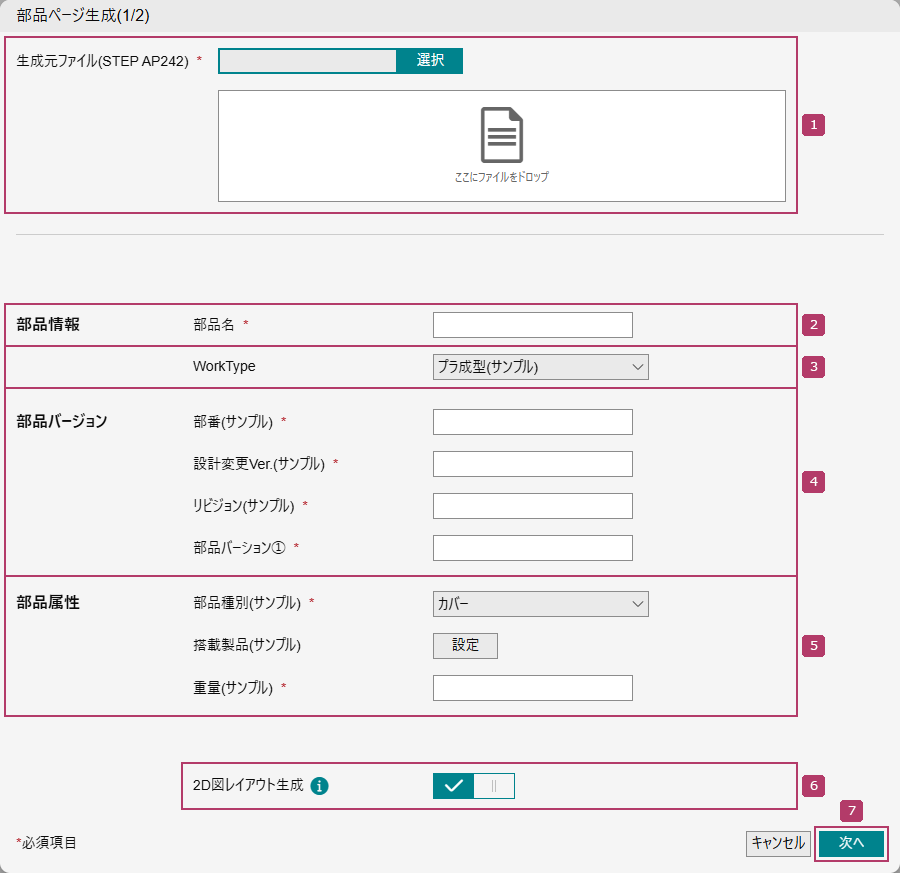Focus the 部品バージョン① text box
Image resolution: width=900 pixels, height=873 pixels.
pyautogui.click(x=532, y=548)
